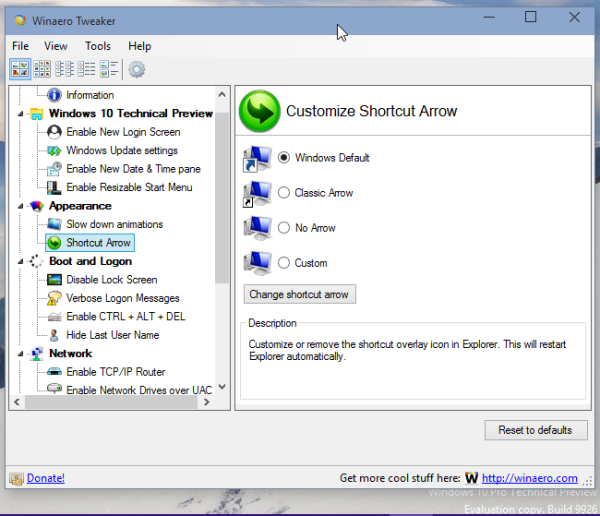Select Verbose Logon Messages tree item
Viewport: 600px width, 516px height.
123,298
